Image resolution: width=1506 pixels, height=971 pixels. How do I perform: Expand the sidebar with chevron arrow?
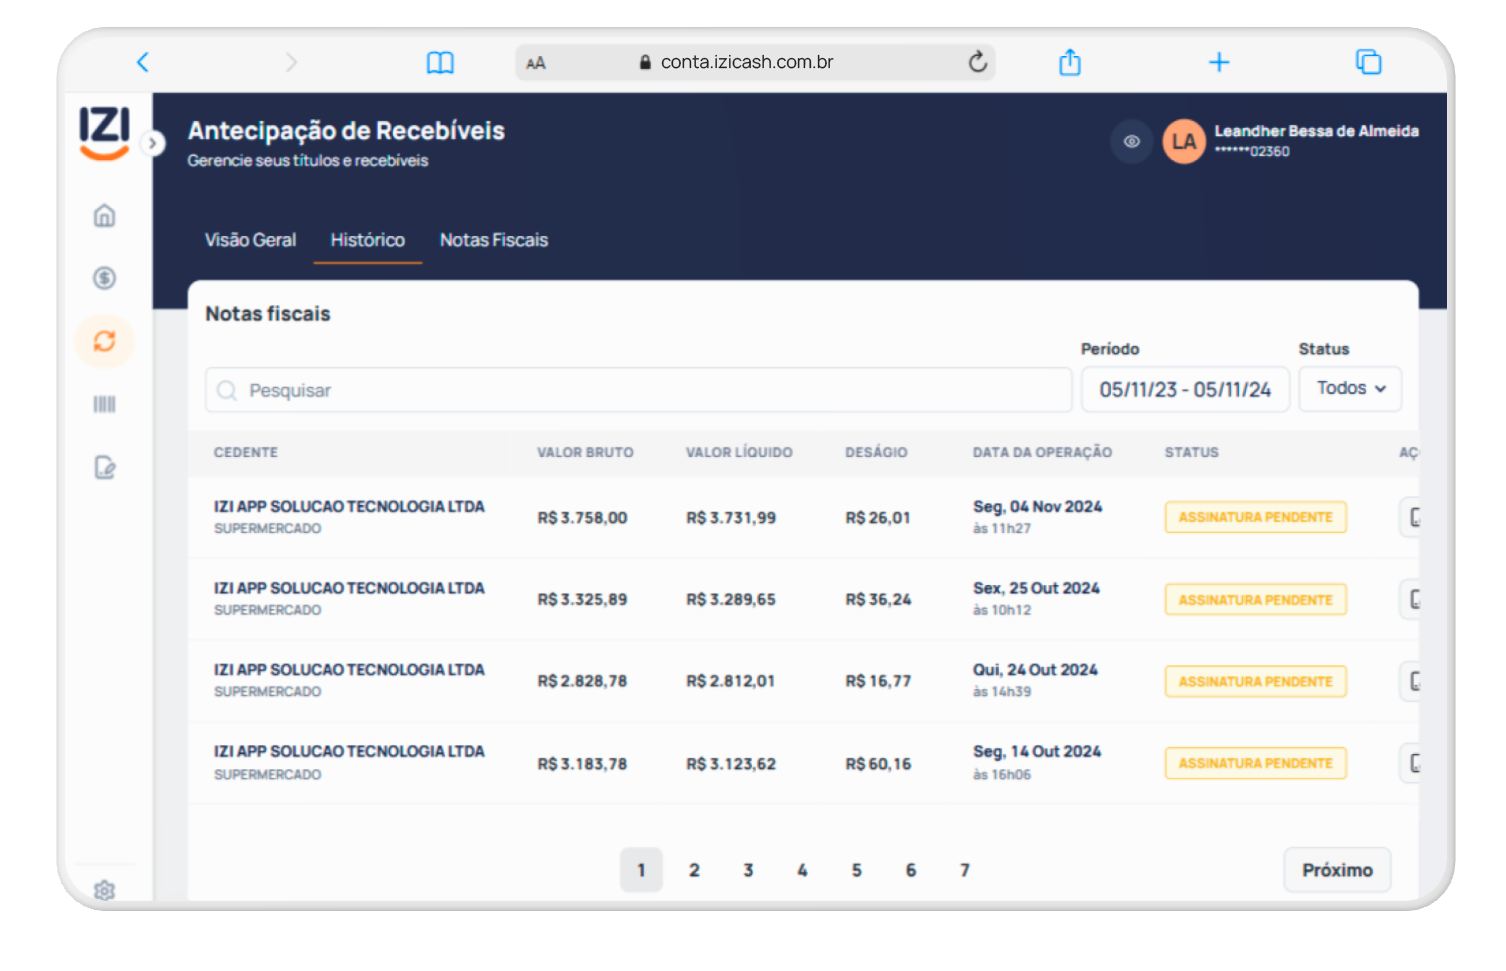[x=152, y=143]
